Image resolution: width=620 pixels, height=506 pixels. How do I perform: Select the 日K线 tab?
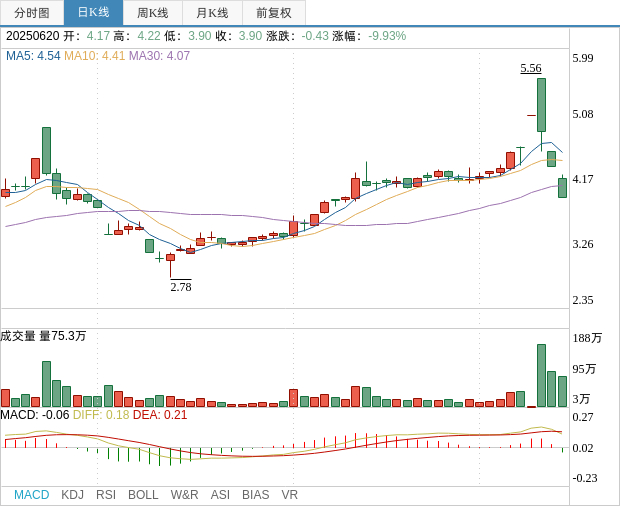click(93, 13)
